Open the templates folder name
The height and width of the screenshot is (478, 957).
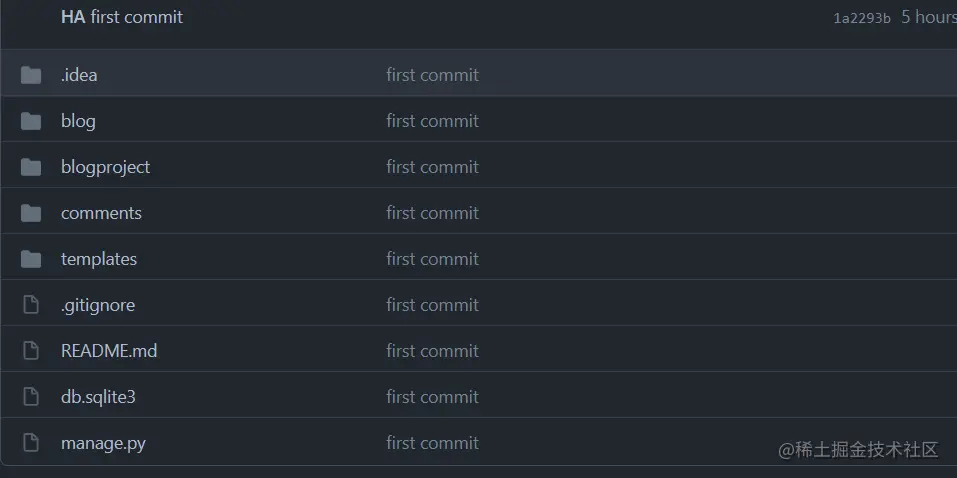pos(98,259)
